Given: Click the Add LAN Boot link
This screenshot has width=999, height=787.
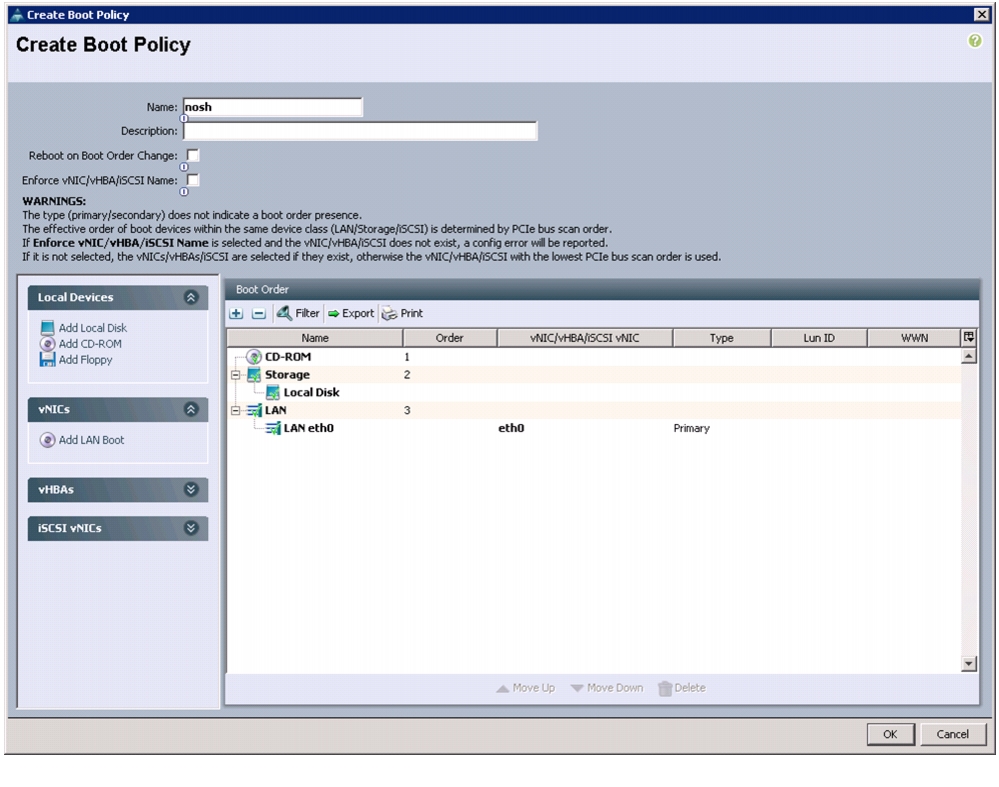Looking at the screenshot, I should click(92, 440).
